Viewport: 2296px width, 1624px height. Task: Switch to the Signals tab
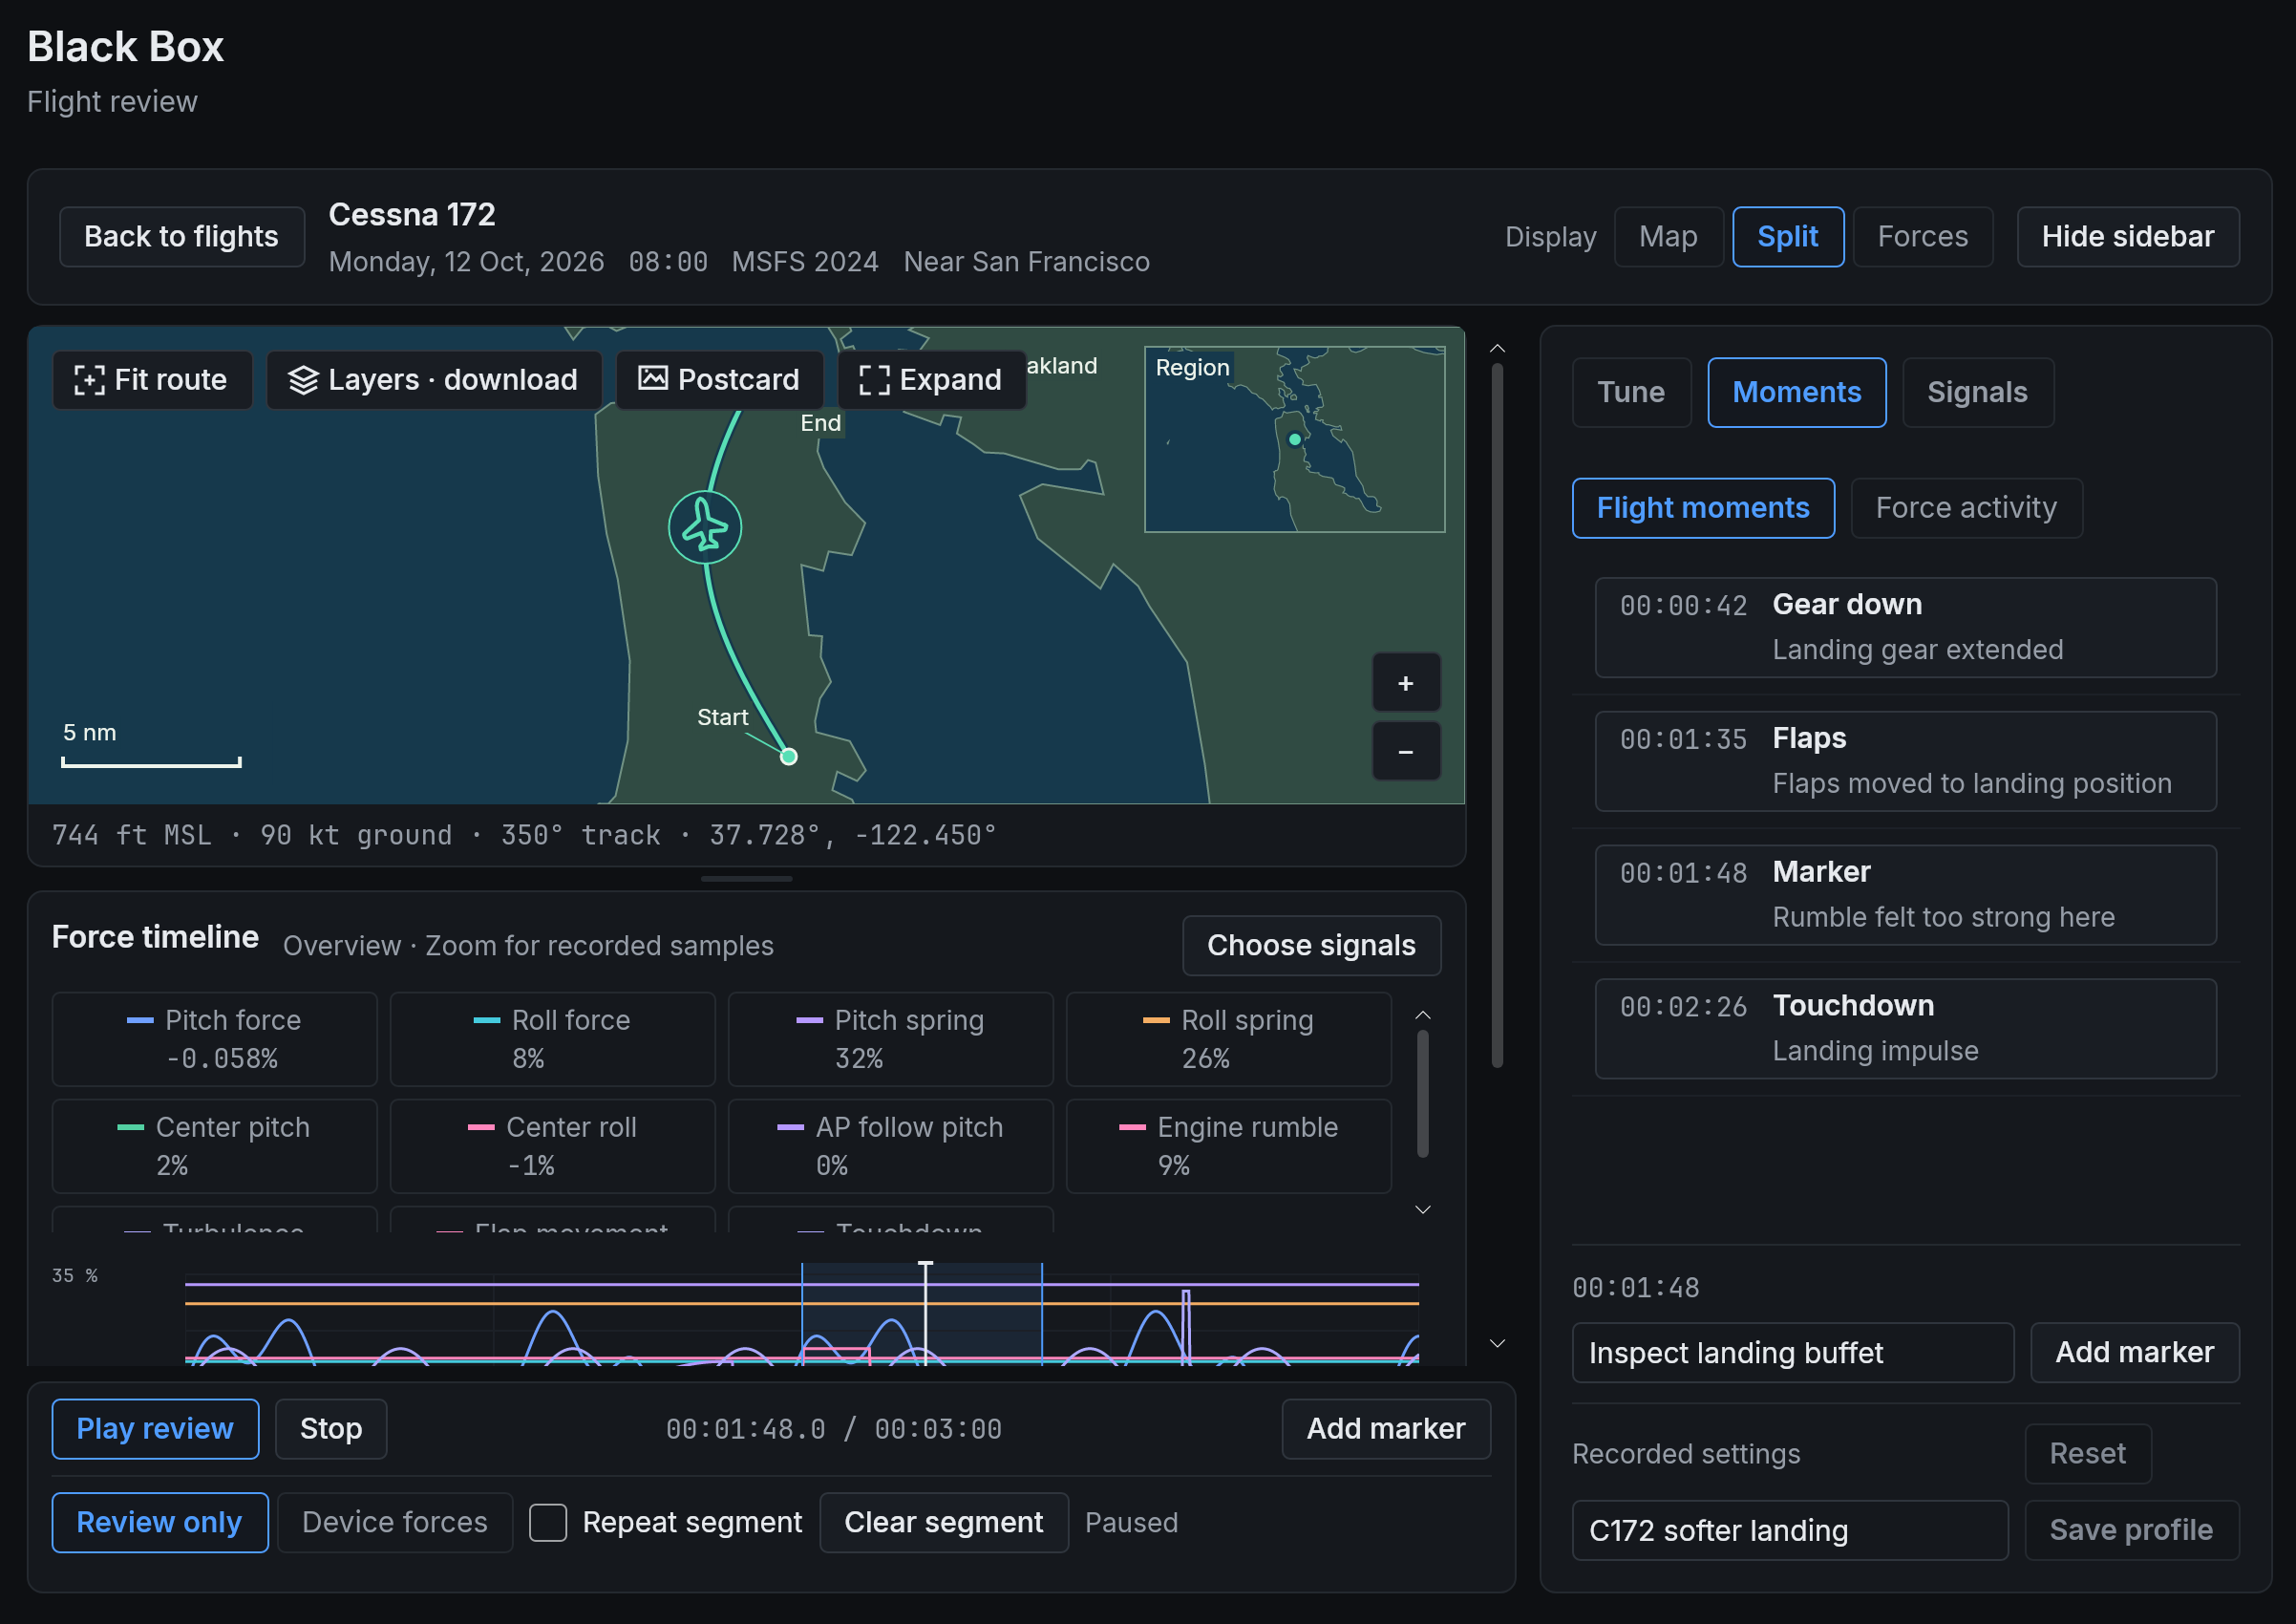pyautogui.click(x=1977, y=392)
